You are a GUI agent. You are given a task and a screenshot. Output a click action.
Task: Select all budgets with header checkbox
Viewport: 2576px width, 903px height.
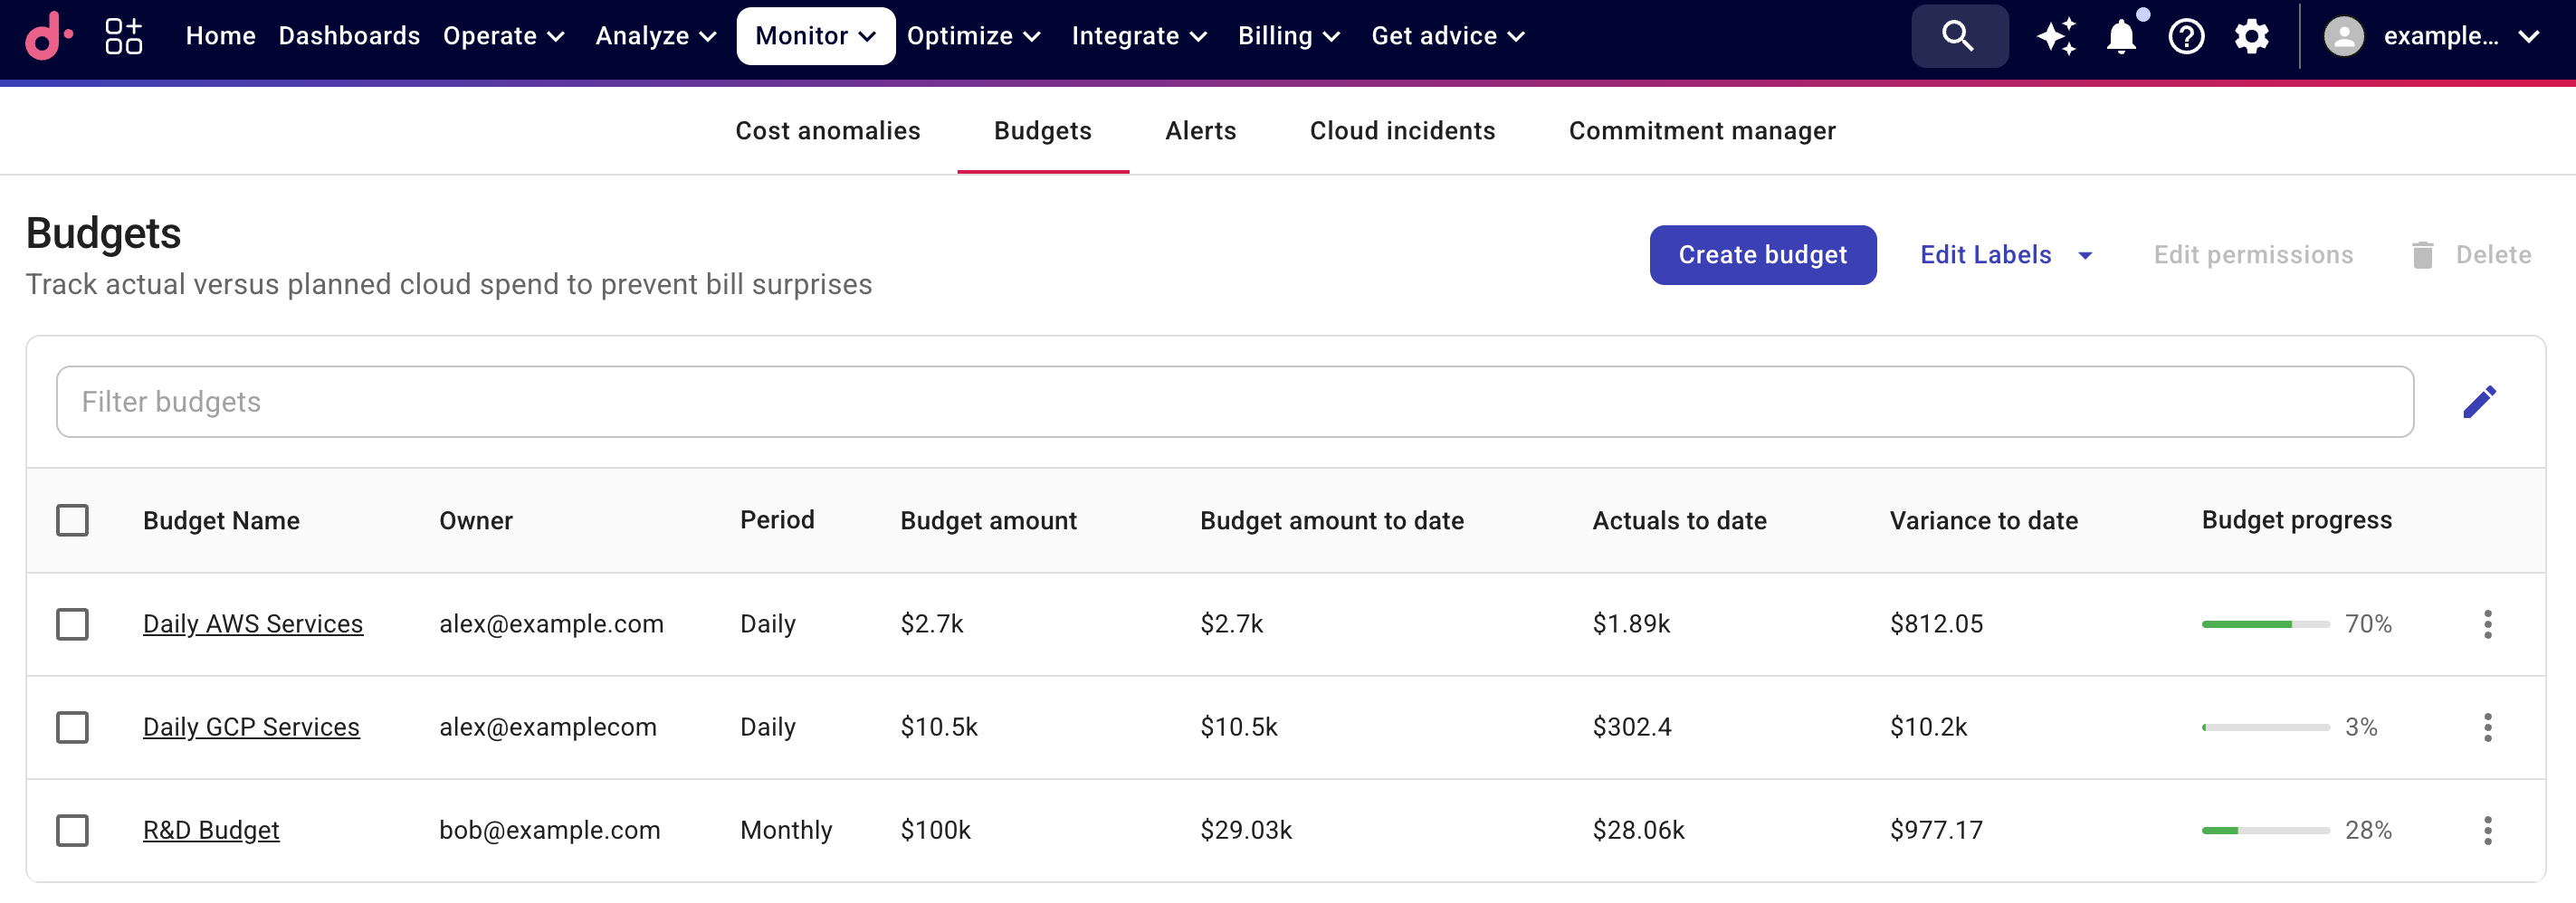pyautogui.click(x=74, y=520)
